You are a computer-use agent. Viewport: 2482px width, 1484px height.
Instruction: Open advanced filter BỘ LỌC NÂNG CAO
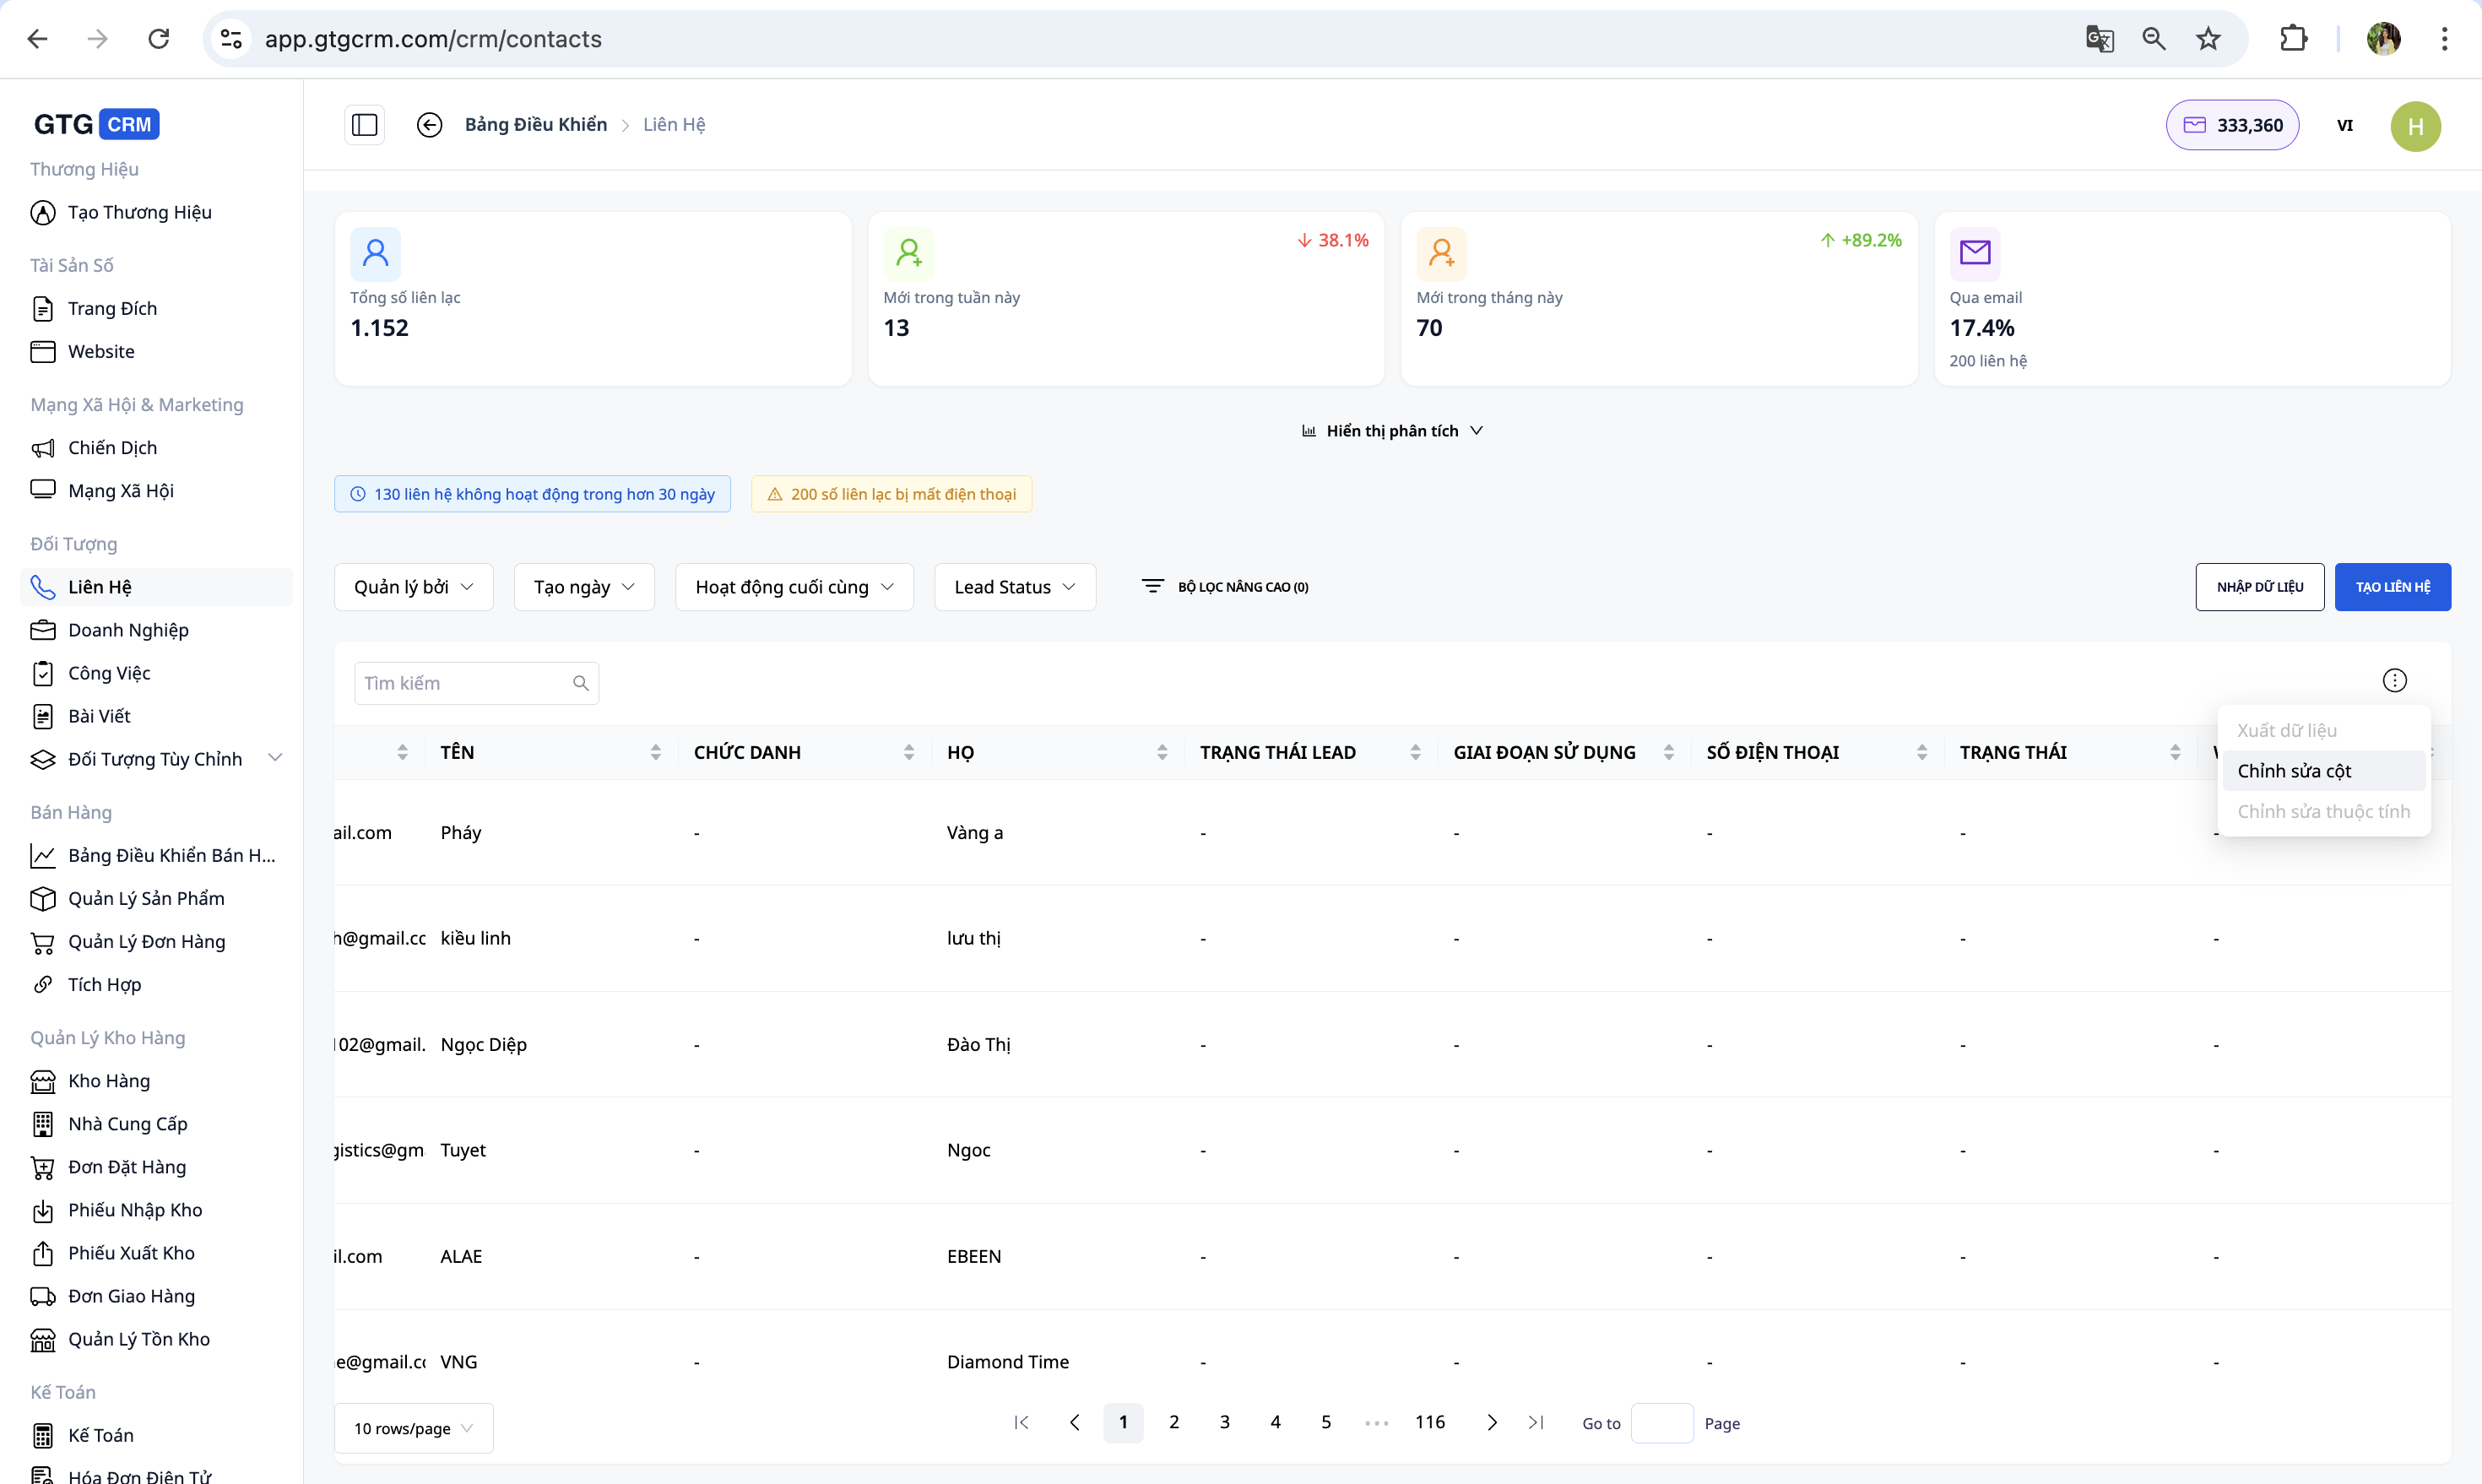click(1225, 587)
